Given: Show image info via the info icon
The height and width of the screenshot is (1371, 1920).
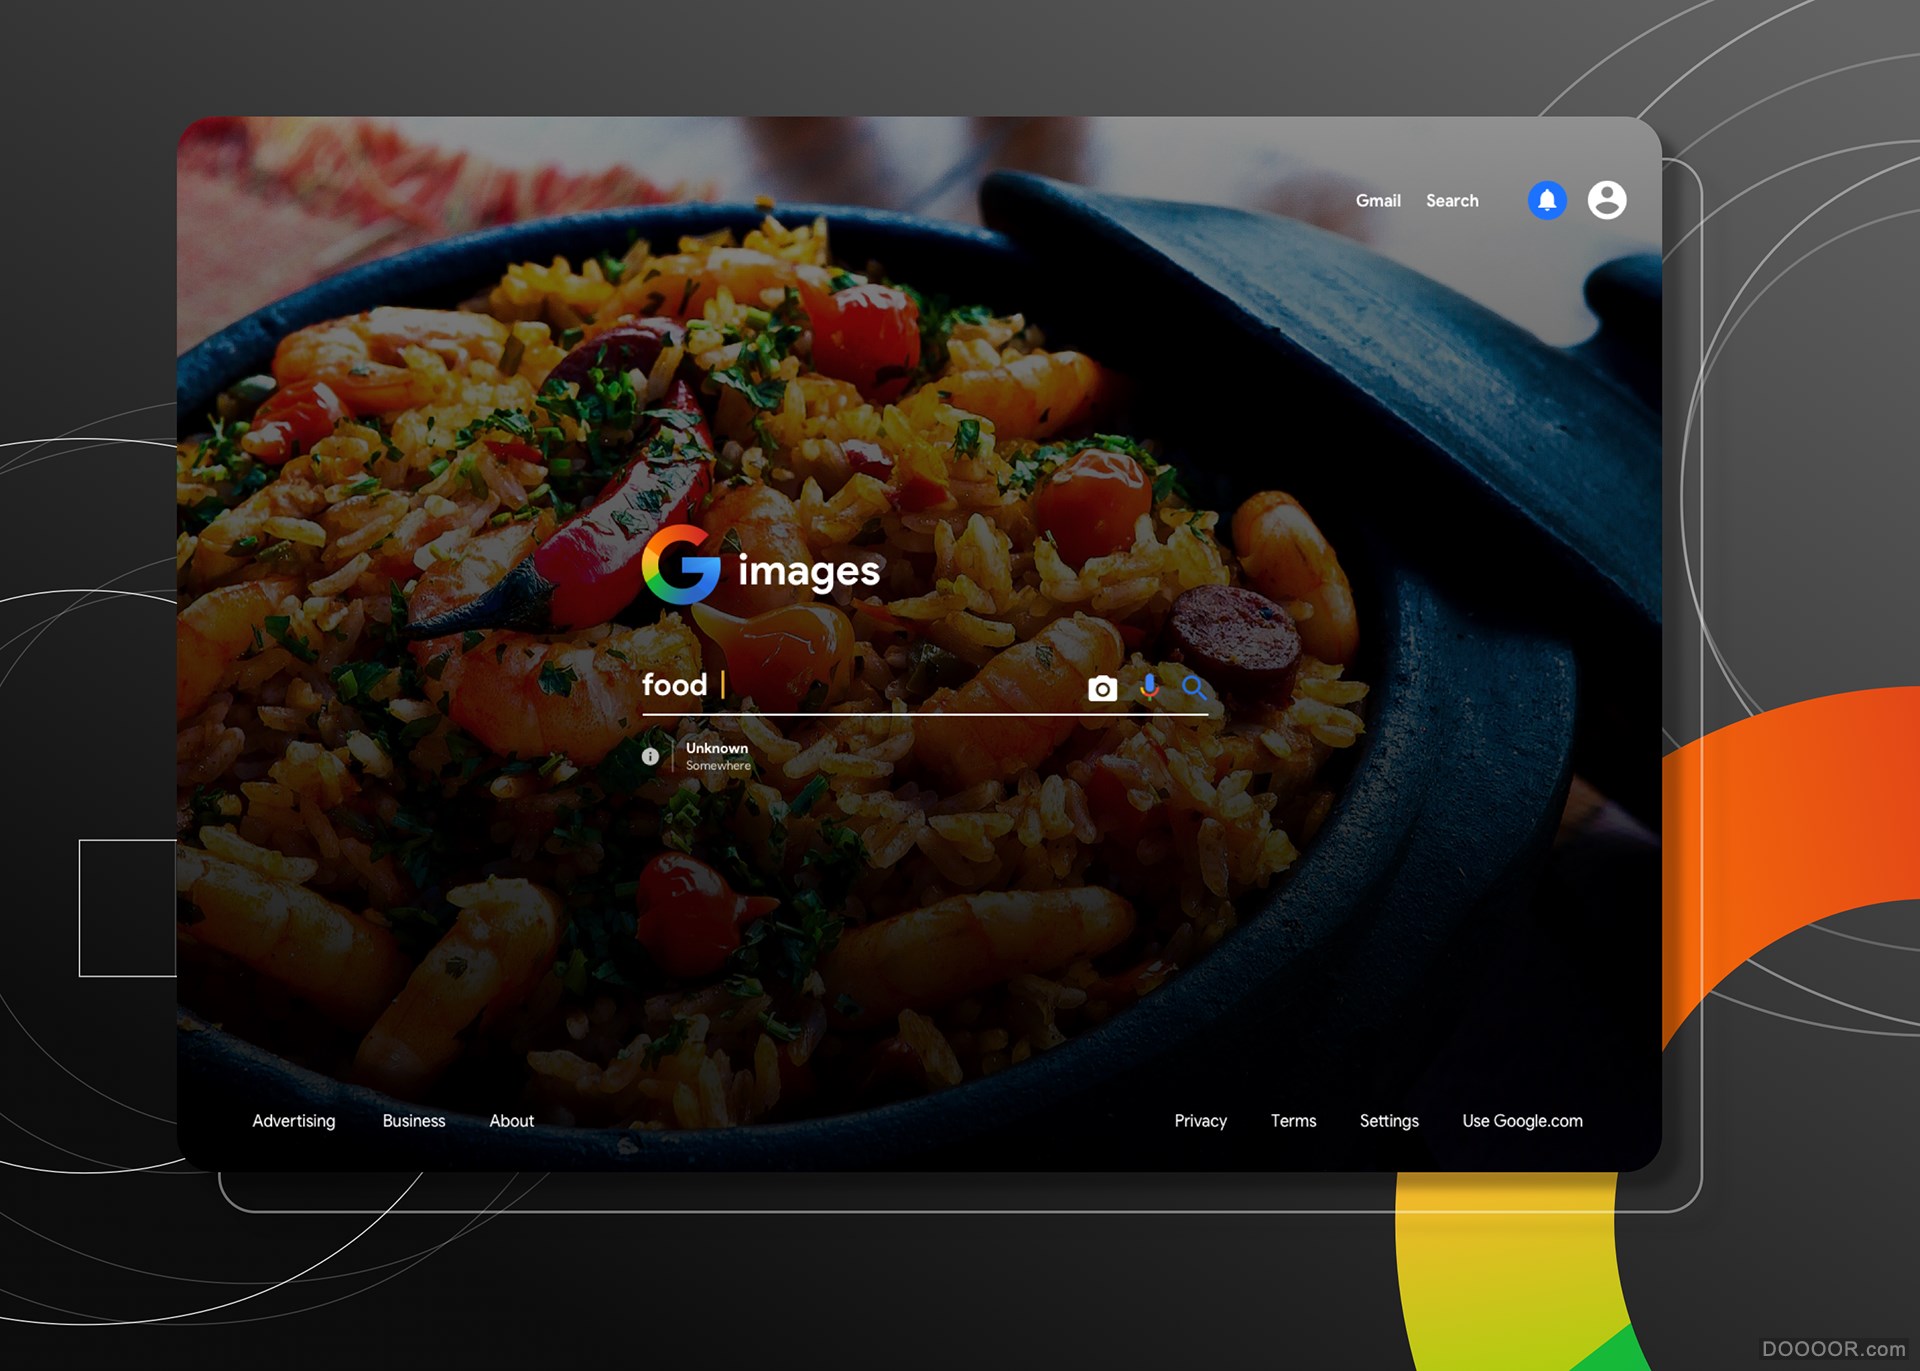Looking at the screenshot, I should pos(650,756).
